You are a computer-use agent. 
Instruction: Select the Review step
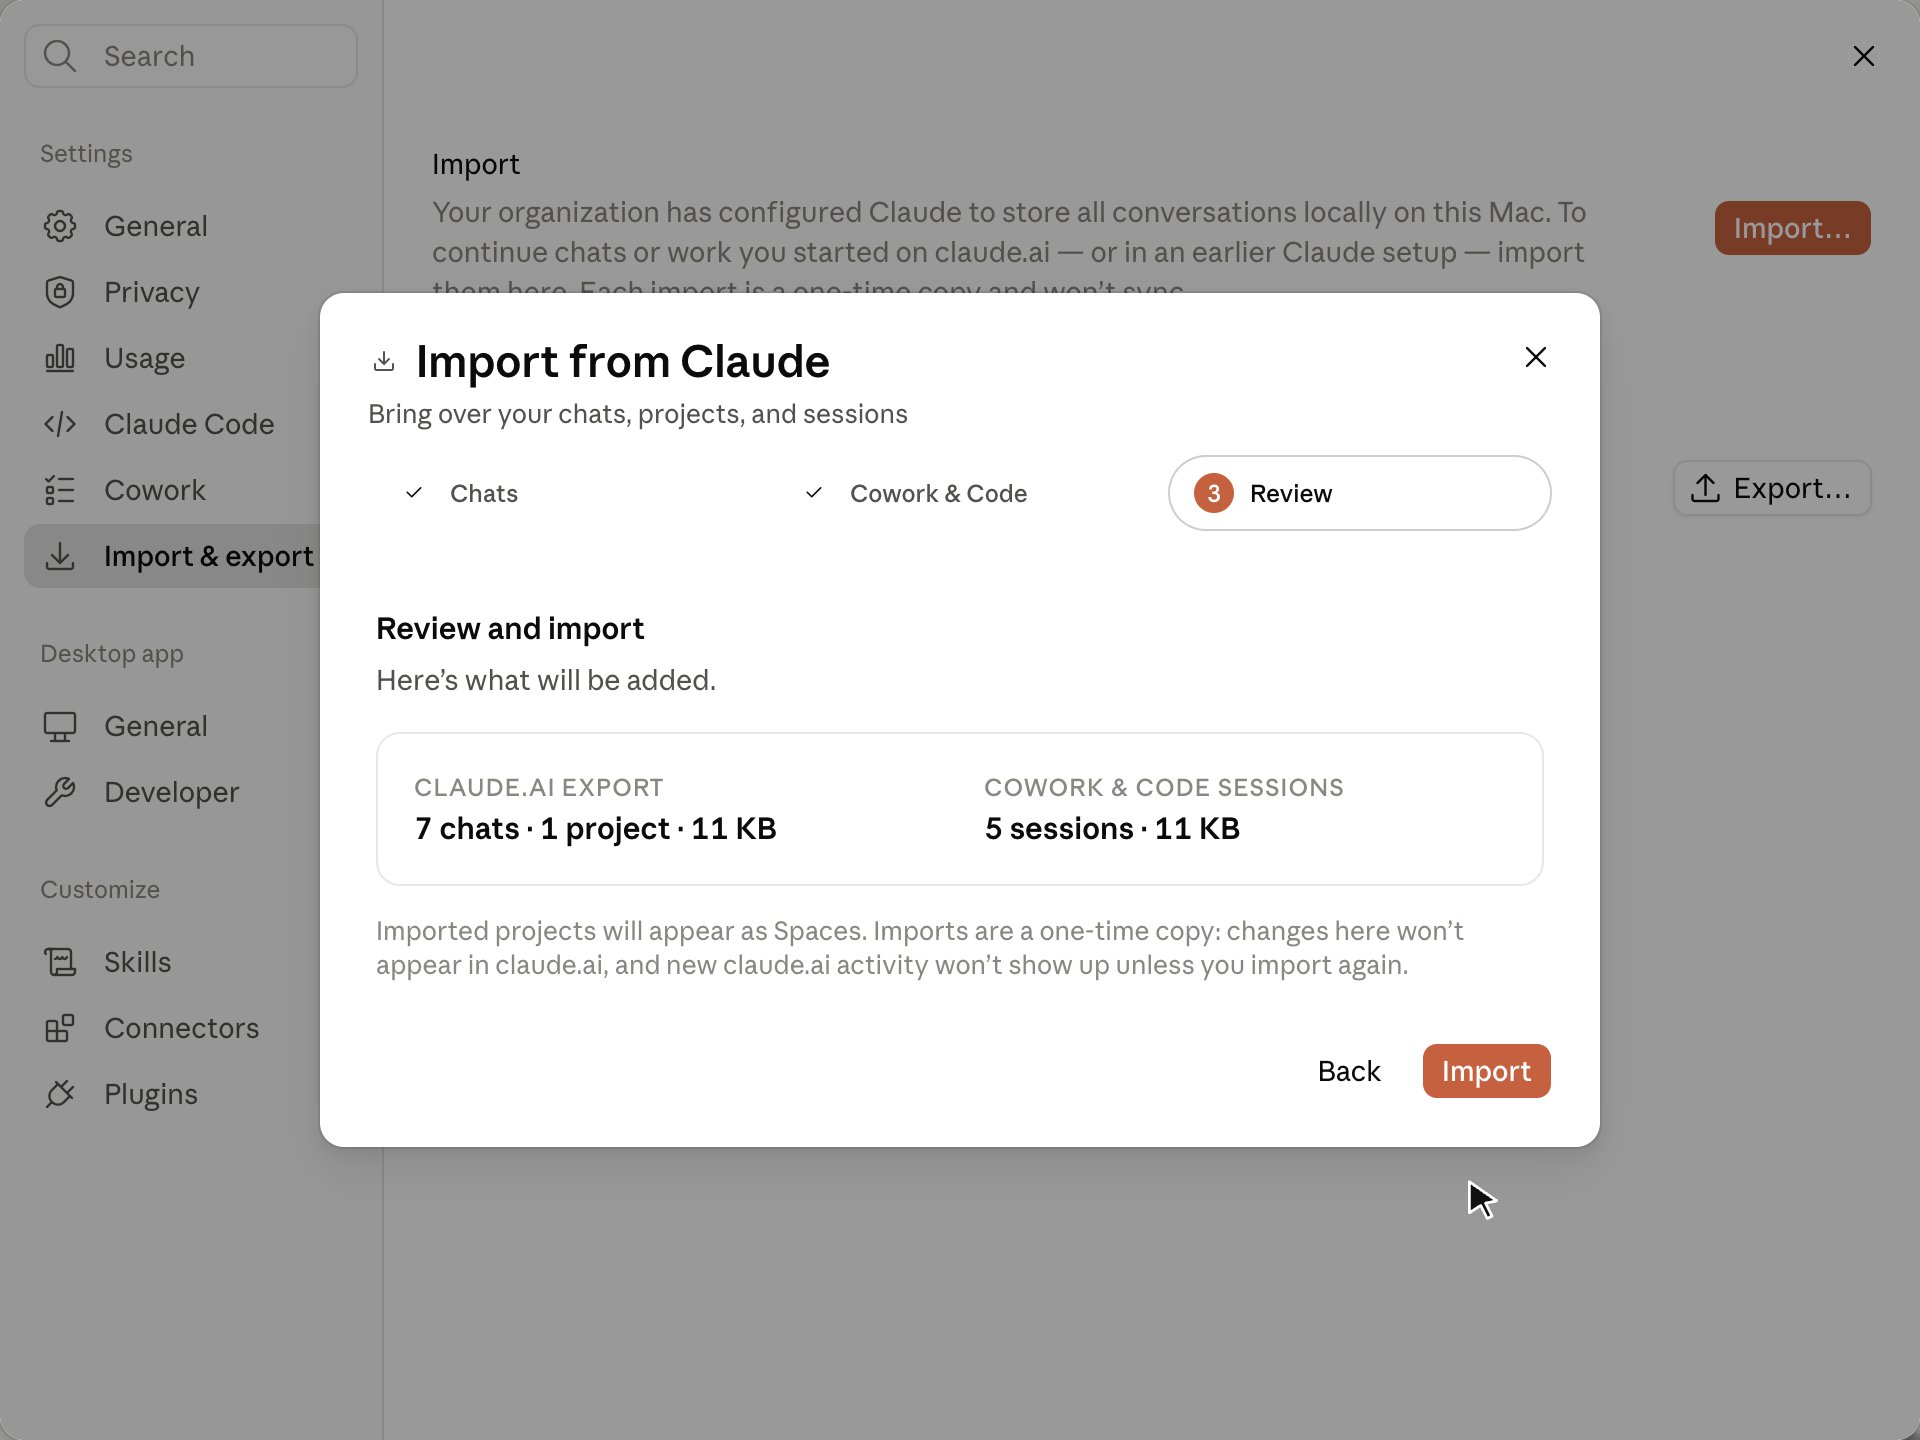tap(1360, 493)
